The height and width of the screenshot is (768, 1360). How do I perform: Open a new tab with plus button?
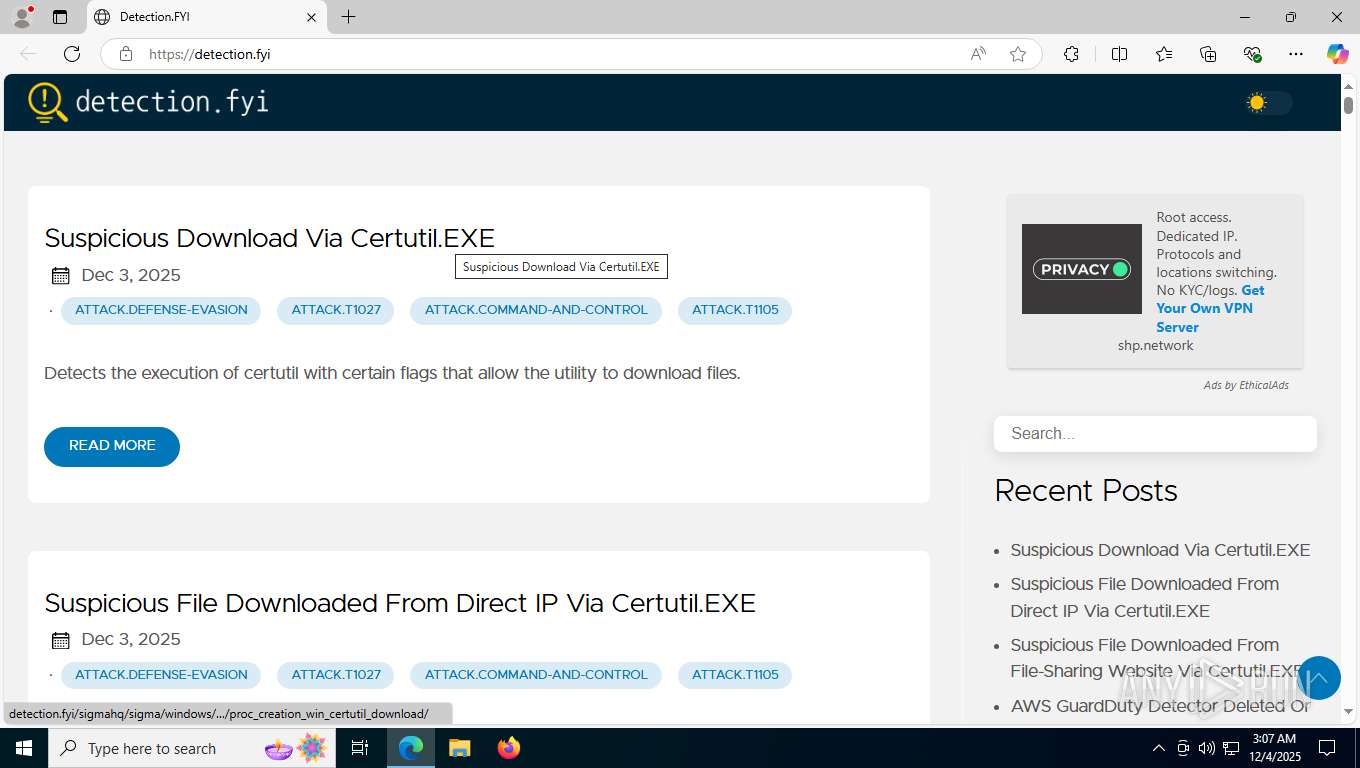coord(348,17)
